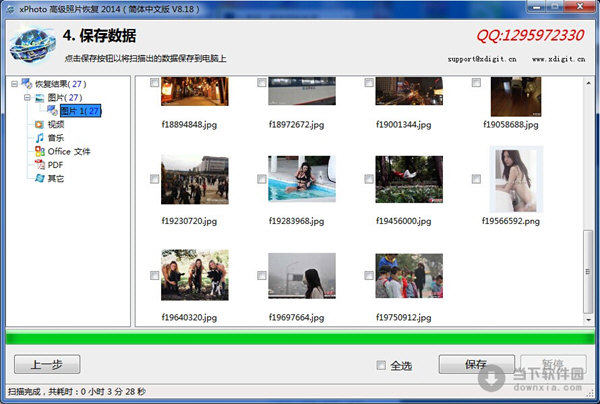
Task: Click the 4. 保存数据 heading
Action: [99, 36]
